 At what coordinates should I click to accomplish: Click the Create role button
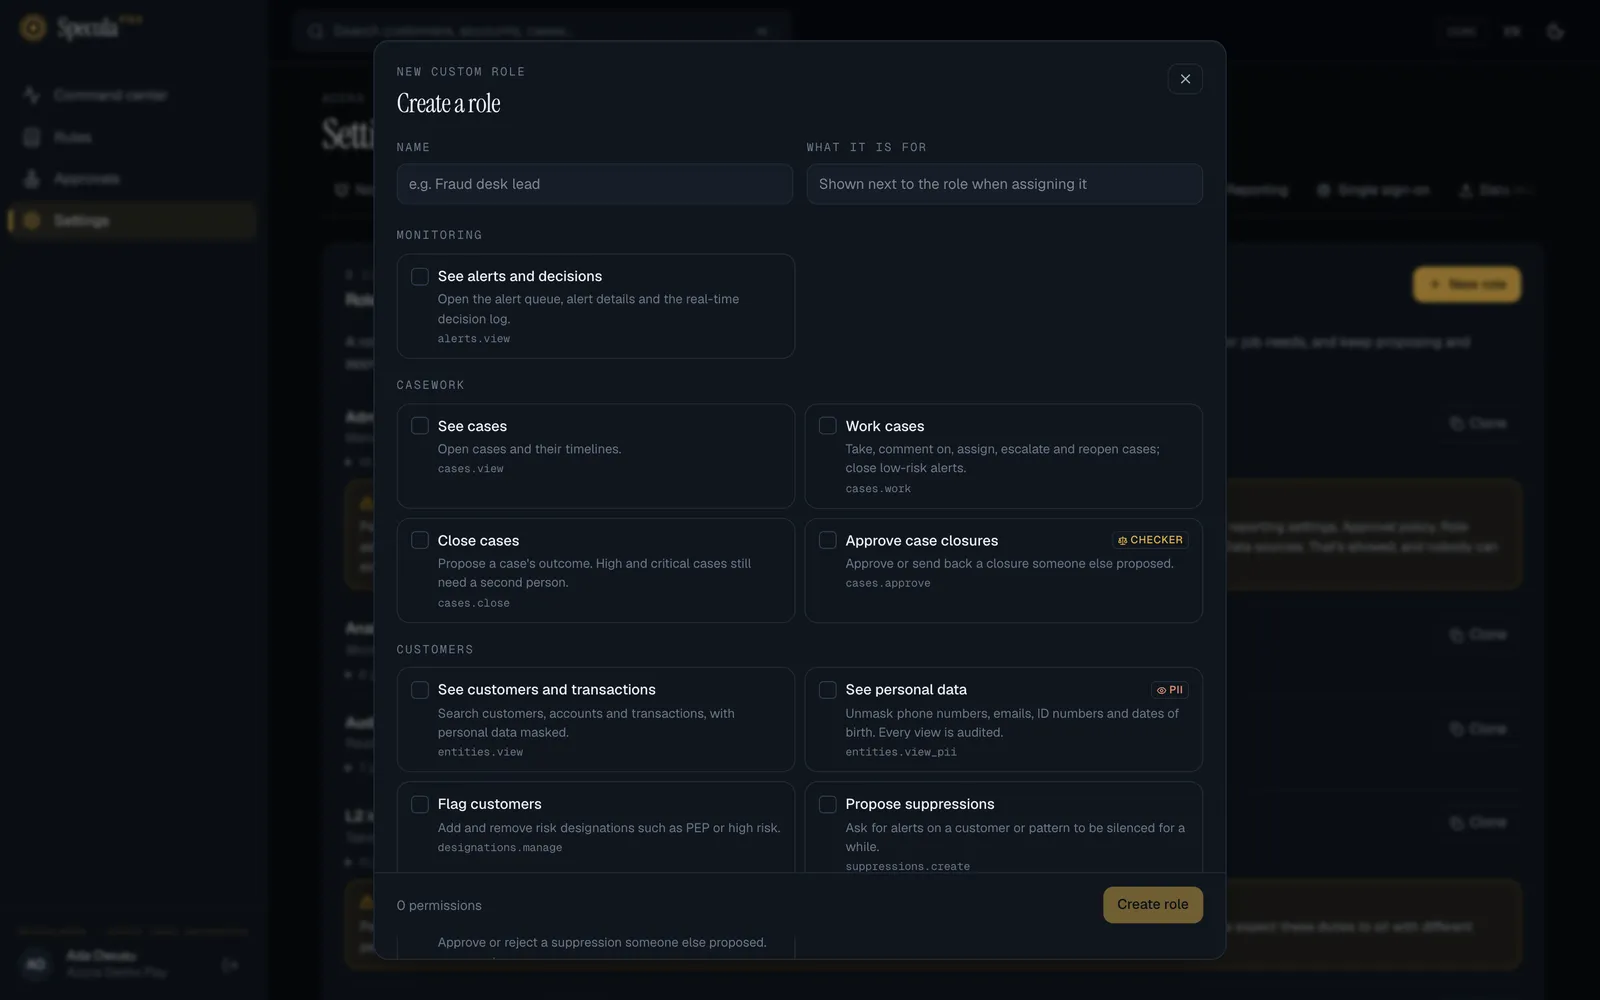click(1153, 905)
